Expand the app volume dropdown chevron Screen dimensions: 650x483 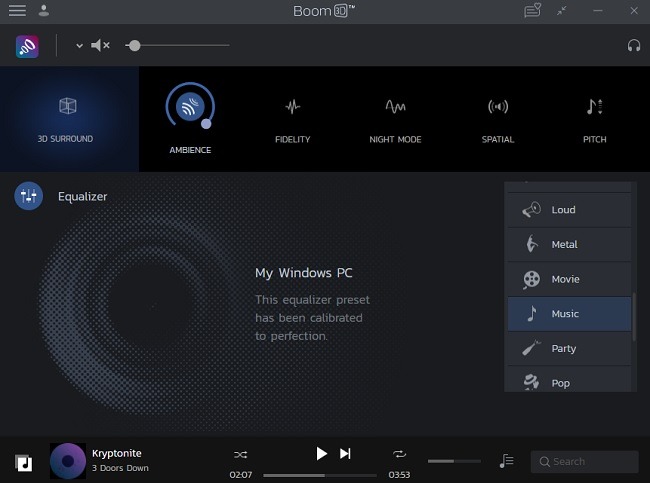pos(79,46)
